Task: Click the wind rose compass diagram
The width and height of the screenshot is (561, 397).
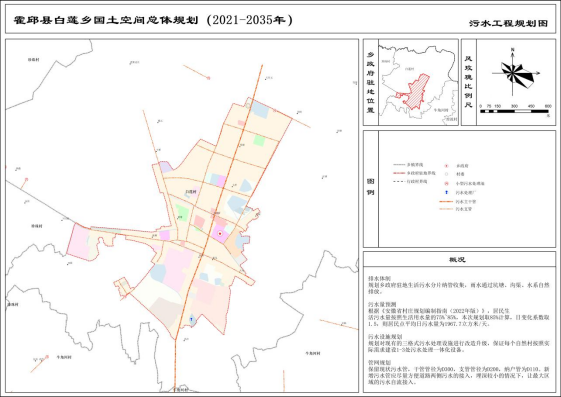Action: [x=515, y=74]
